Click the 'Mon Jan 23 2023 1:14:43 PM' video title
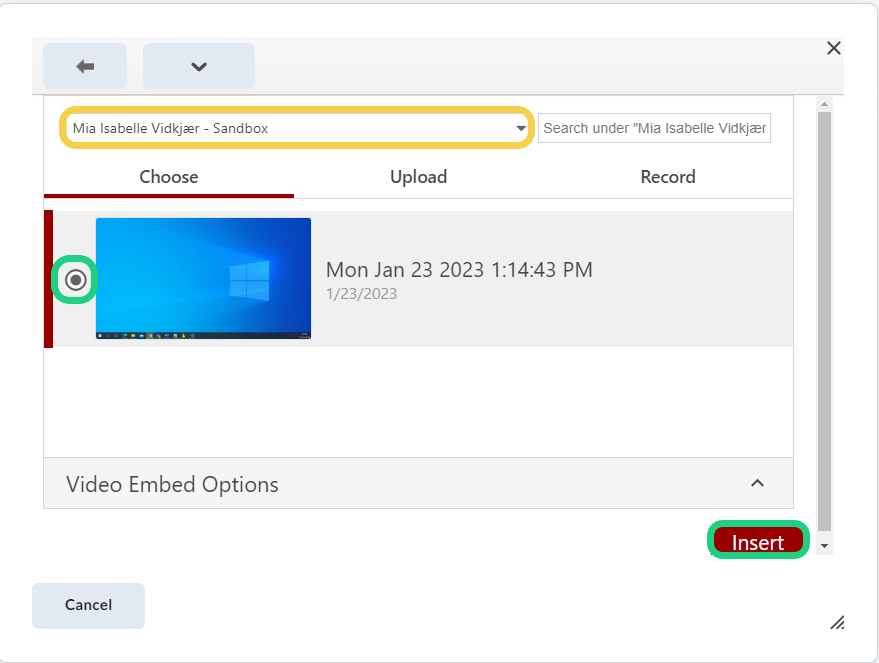 [x=459, y=269]
